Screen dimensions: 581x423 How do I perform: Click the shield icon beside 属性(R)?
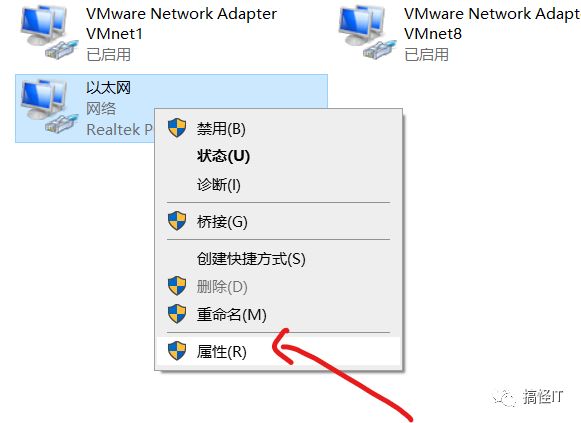coord(177,351)
